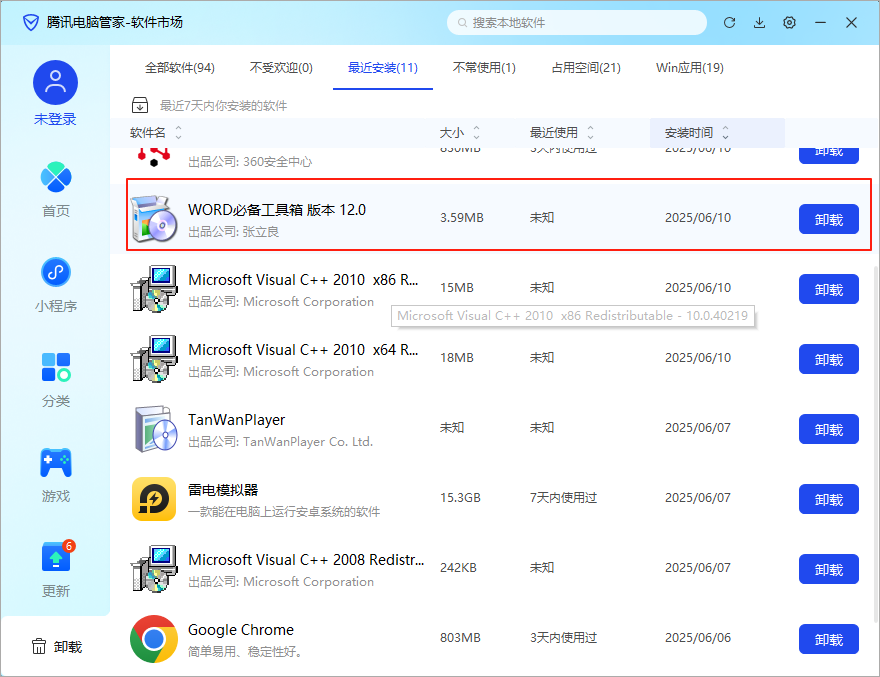
Task: Uninstall Visual C++ 2010 x86 via 卸载
Action: click(828, 289)
